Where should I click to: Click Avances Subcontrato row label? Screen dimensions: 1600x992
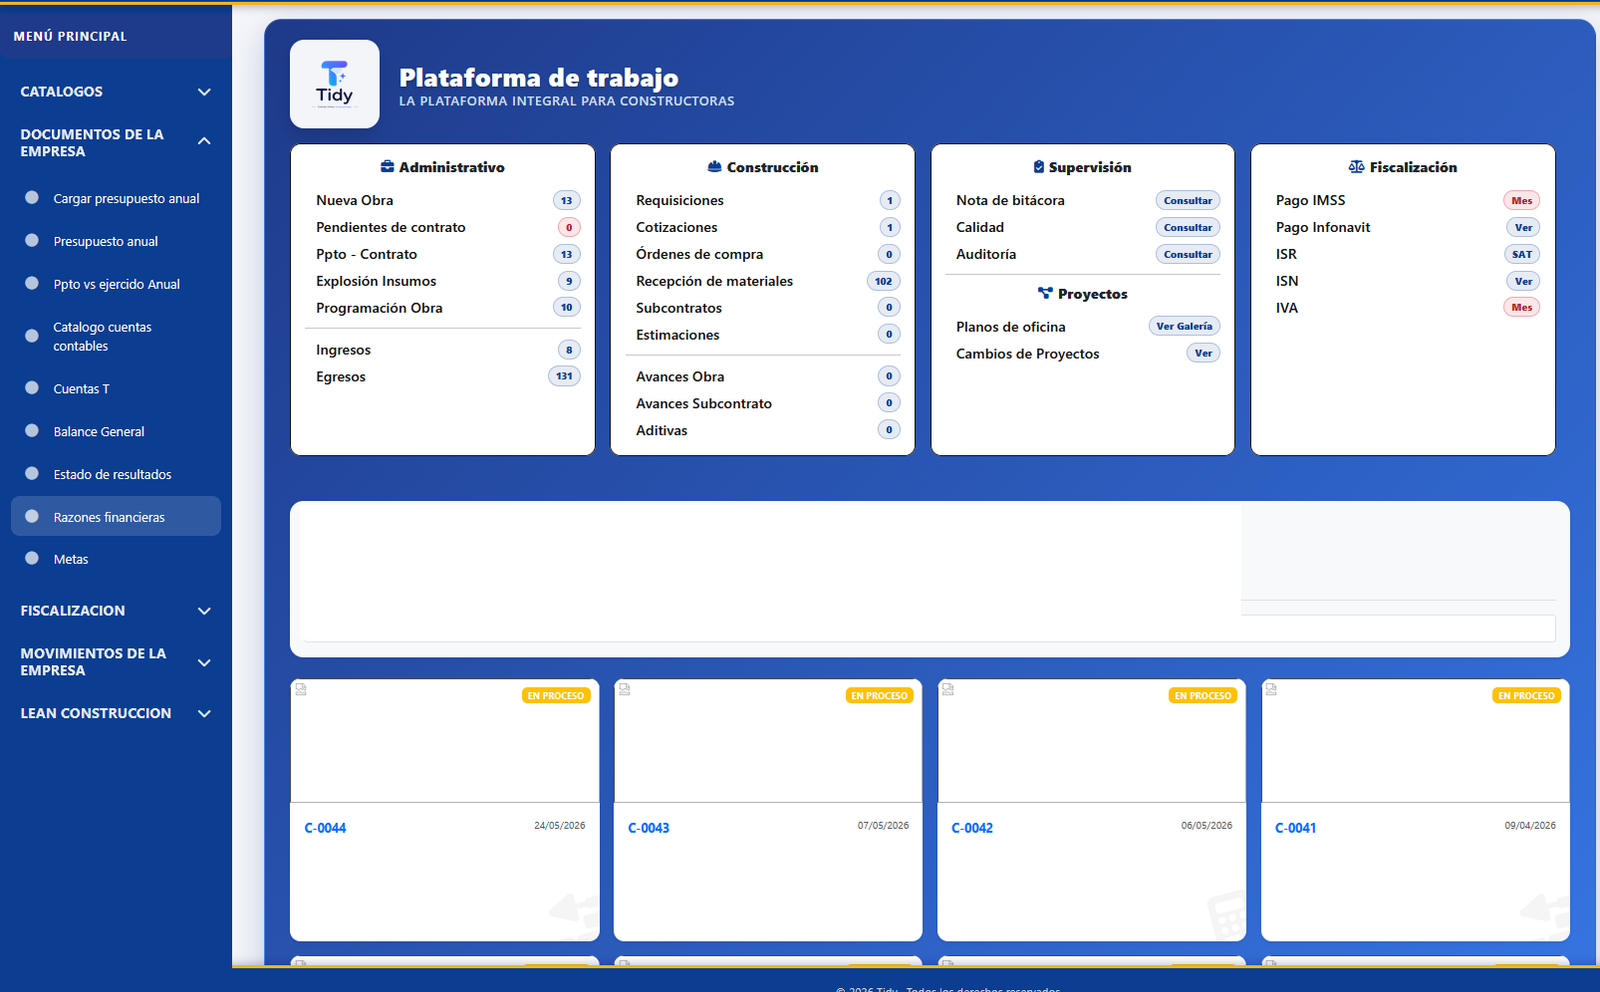pyautogui.click(x=703, y=404)
